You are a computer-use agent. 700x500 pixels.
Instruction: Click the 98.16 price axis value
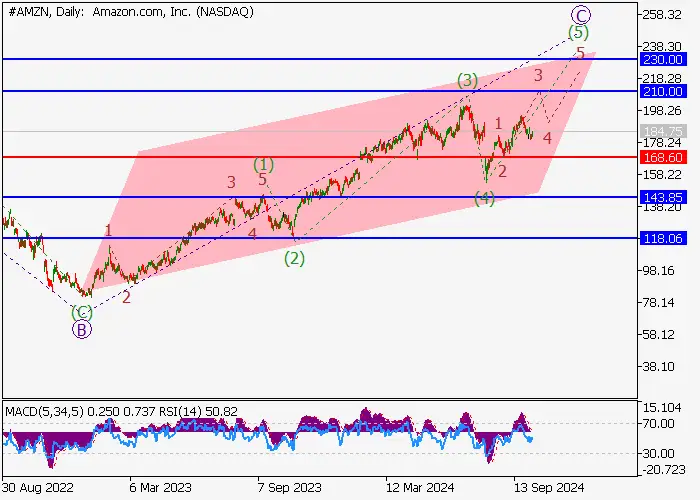659,271
